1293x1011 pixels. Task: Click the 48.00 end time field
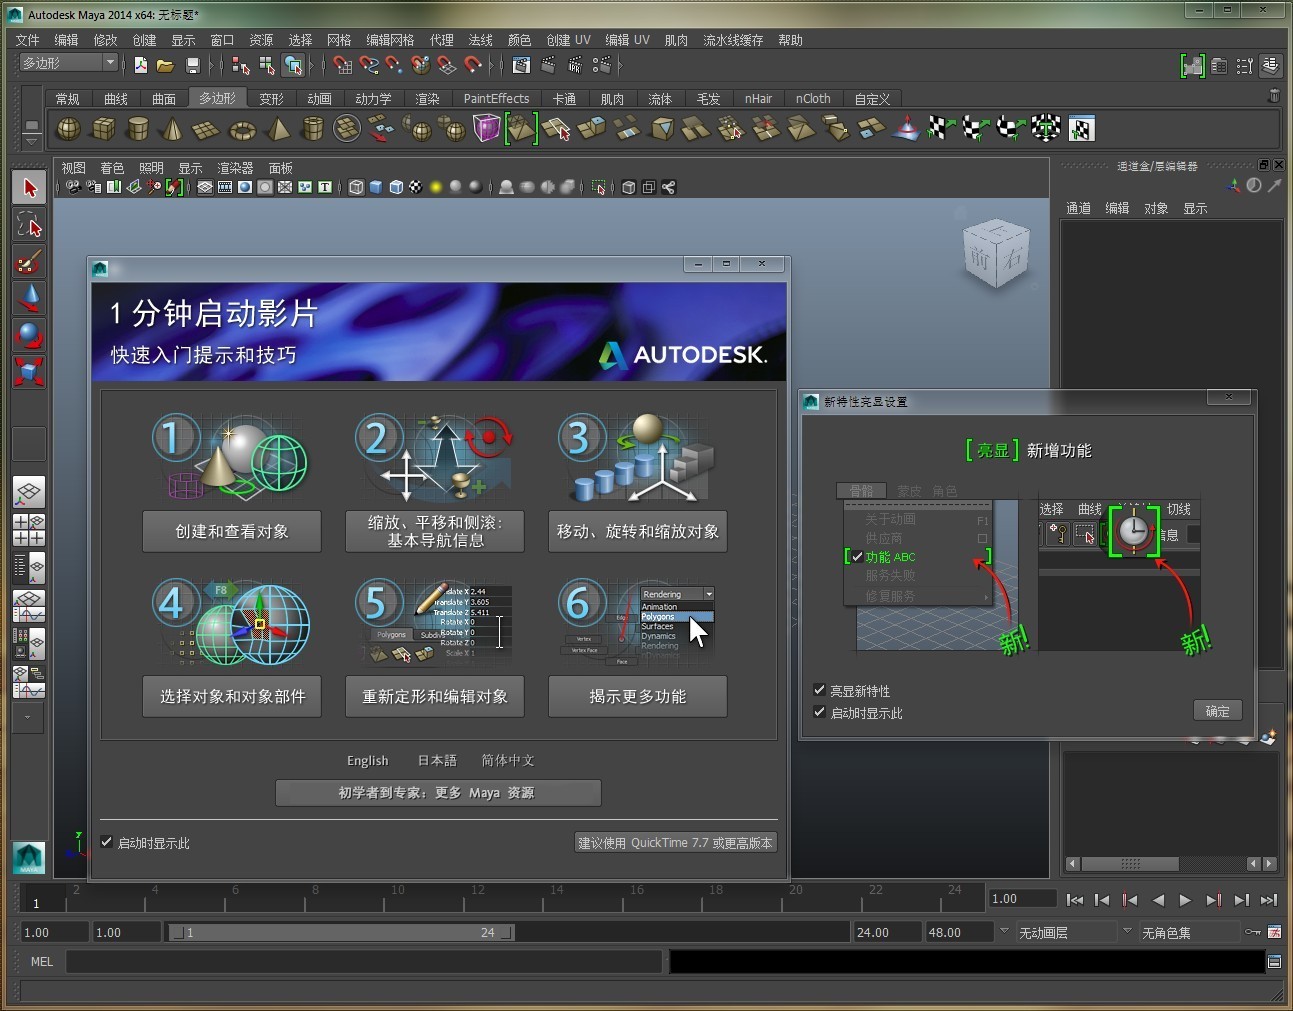click(x=959, y=932)
